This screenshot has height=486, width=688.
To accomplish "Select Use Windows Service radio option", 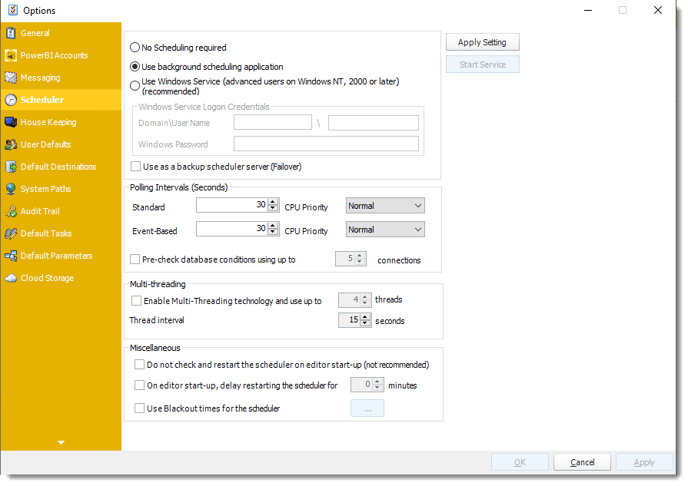I will [135, 86].
